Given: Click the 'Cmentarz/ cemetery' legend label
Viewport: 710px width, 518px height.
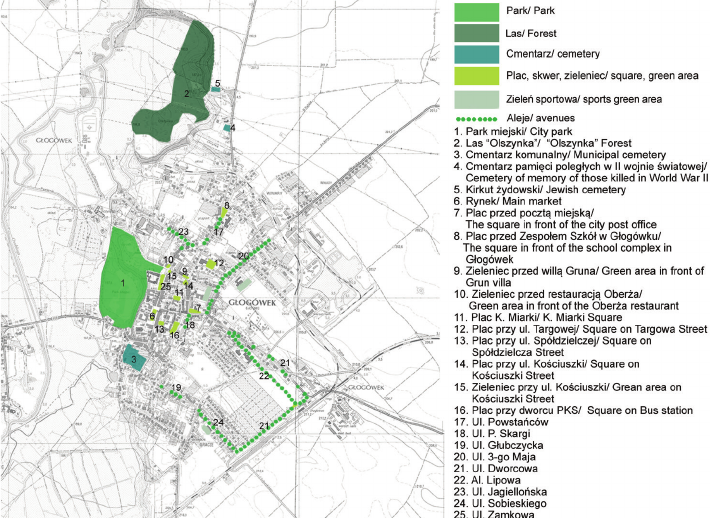Looking at the screenshot, I should [x=553, y=54].
